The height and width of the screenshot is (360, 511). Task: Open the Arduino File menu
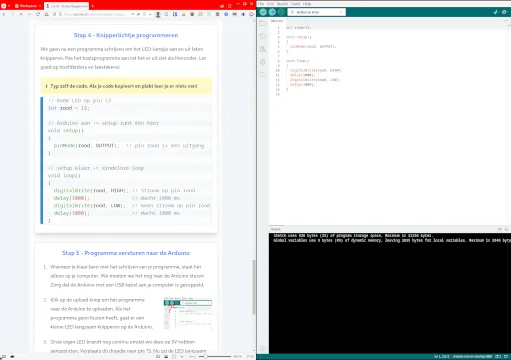(x=261, y=4)
